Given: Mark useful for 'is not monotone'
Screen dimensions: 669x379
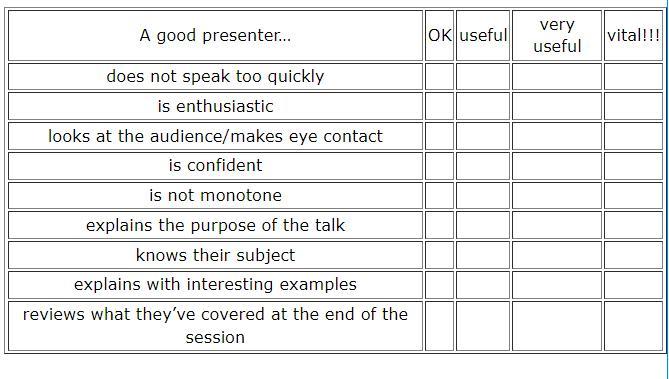Looking at the screenshot, I should (483, 195).
